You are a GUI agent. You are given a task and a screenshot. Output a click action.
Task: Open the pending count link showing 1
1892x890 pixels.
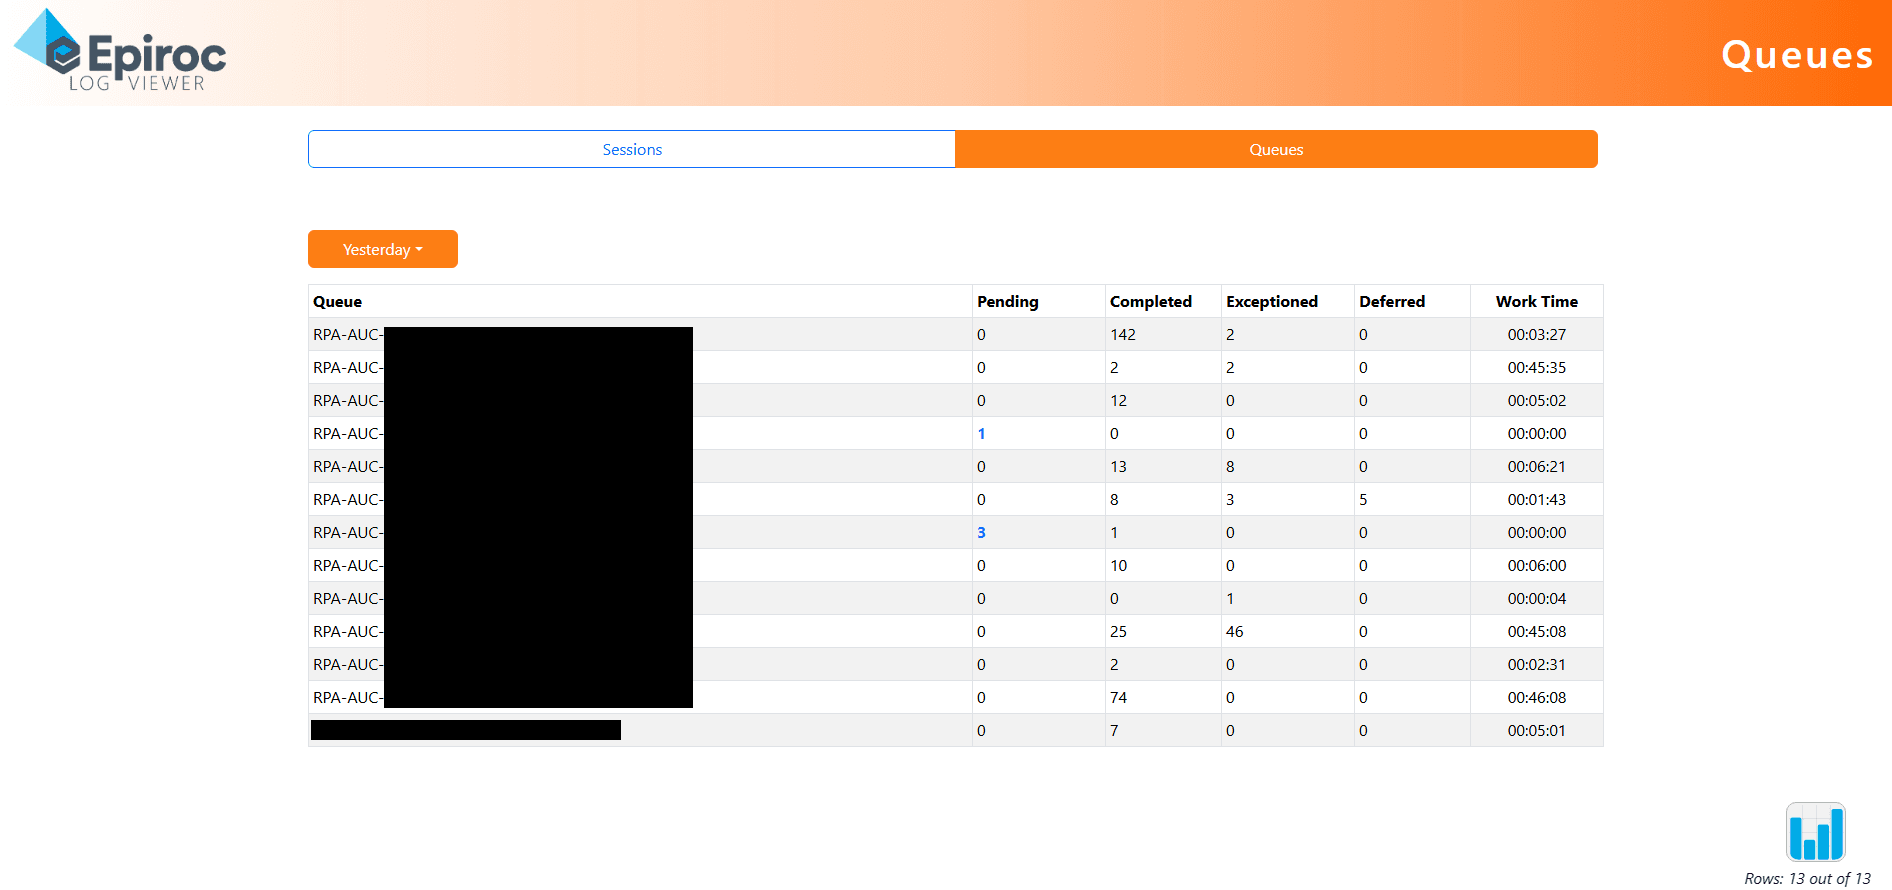981,434
